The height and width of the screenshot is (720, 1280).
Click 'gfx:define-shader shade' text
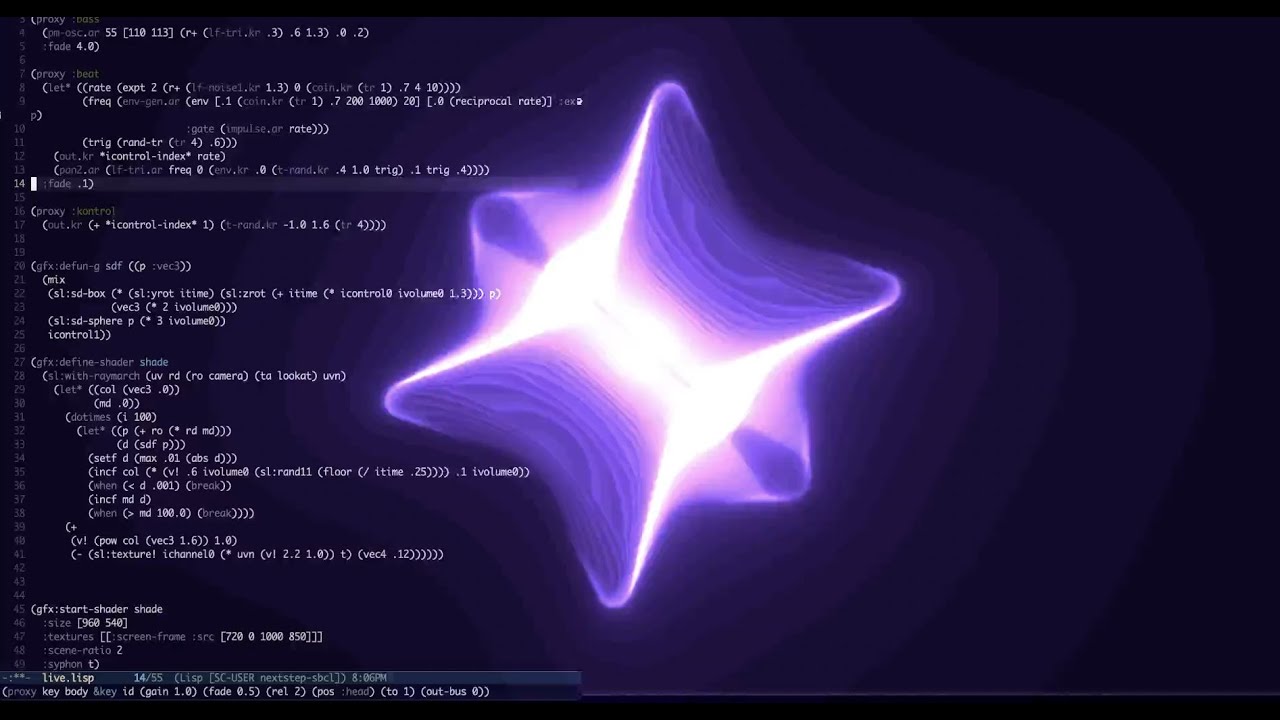click(x=102, y=362)
